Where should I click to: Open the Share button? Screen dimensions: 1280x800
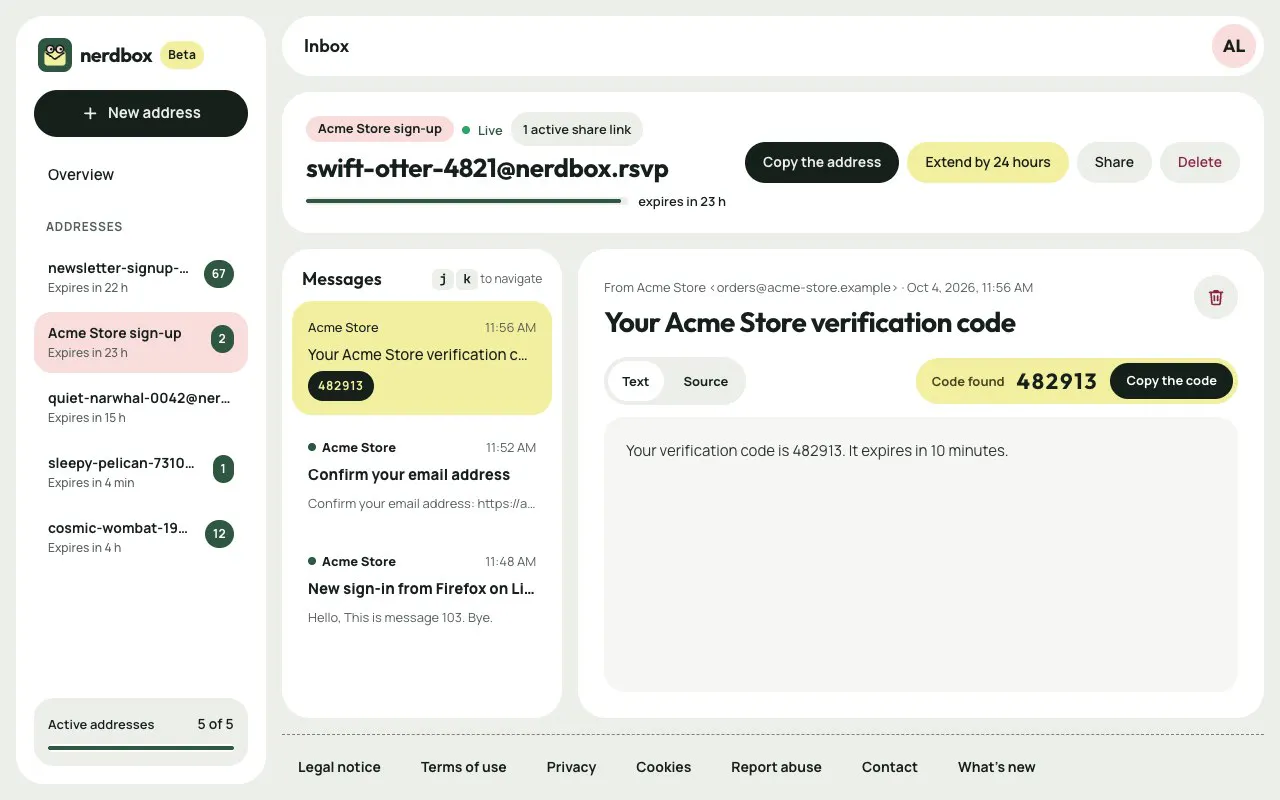(x=1114, y=162)
